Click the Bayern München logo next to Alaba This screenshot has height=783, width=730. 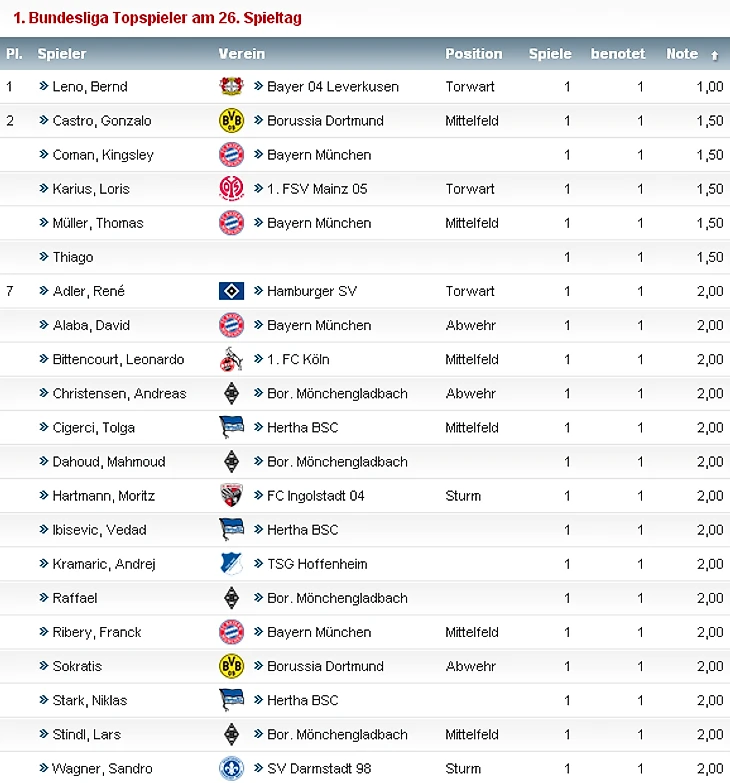click(x=231, y=325)
